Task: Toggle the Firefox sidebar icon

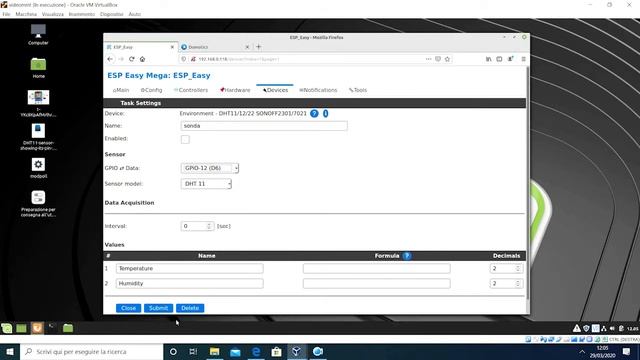Action: click(x=499, y=59)
